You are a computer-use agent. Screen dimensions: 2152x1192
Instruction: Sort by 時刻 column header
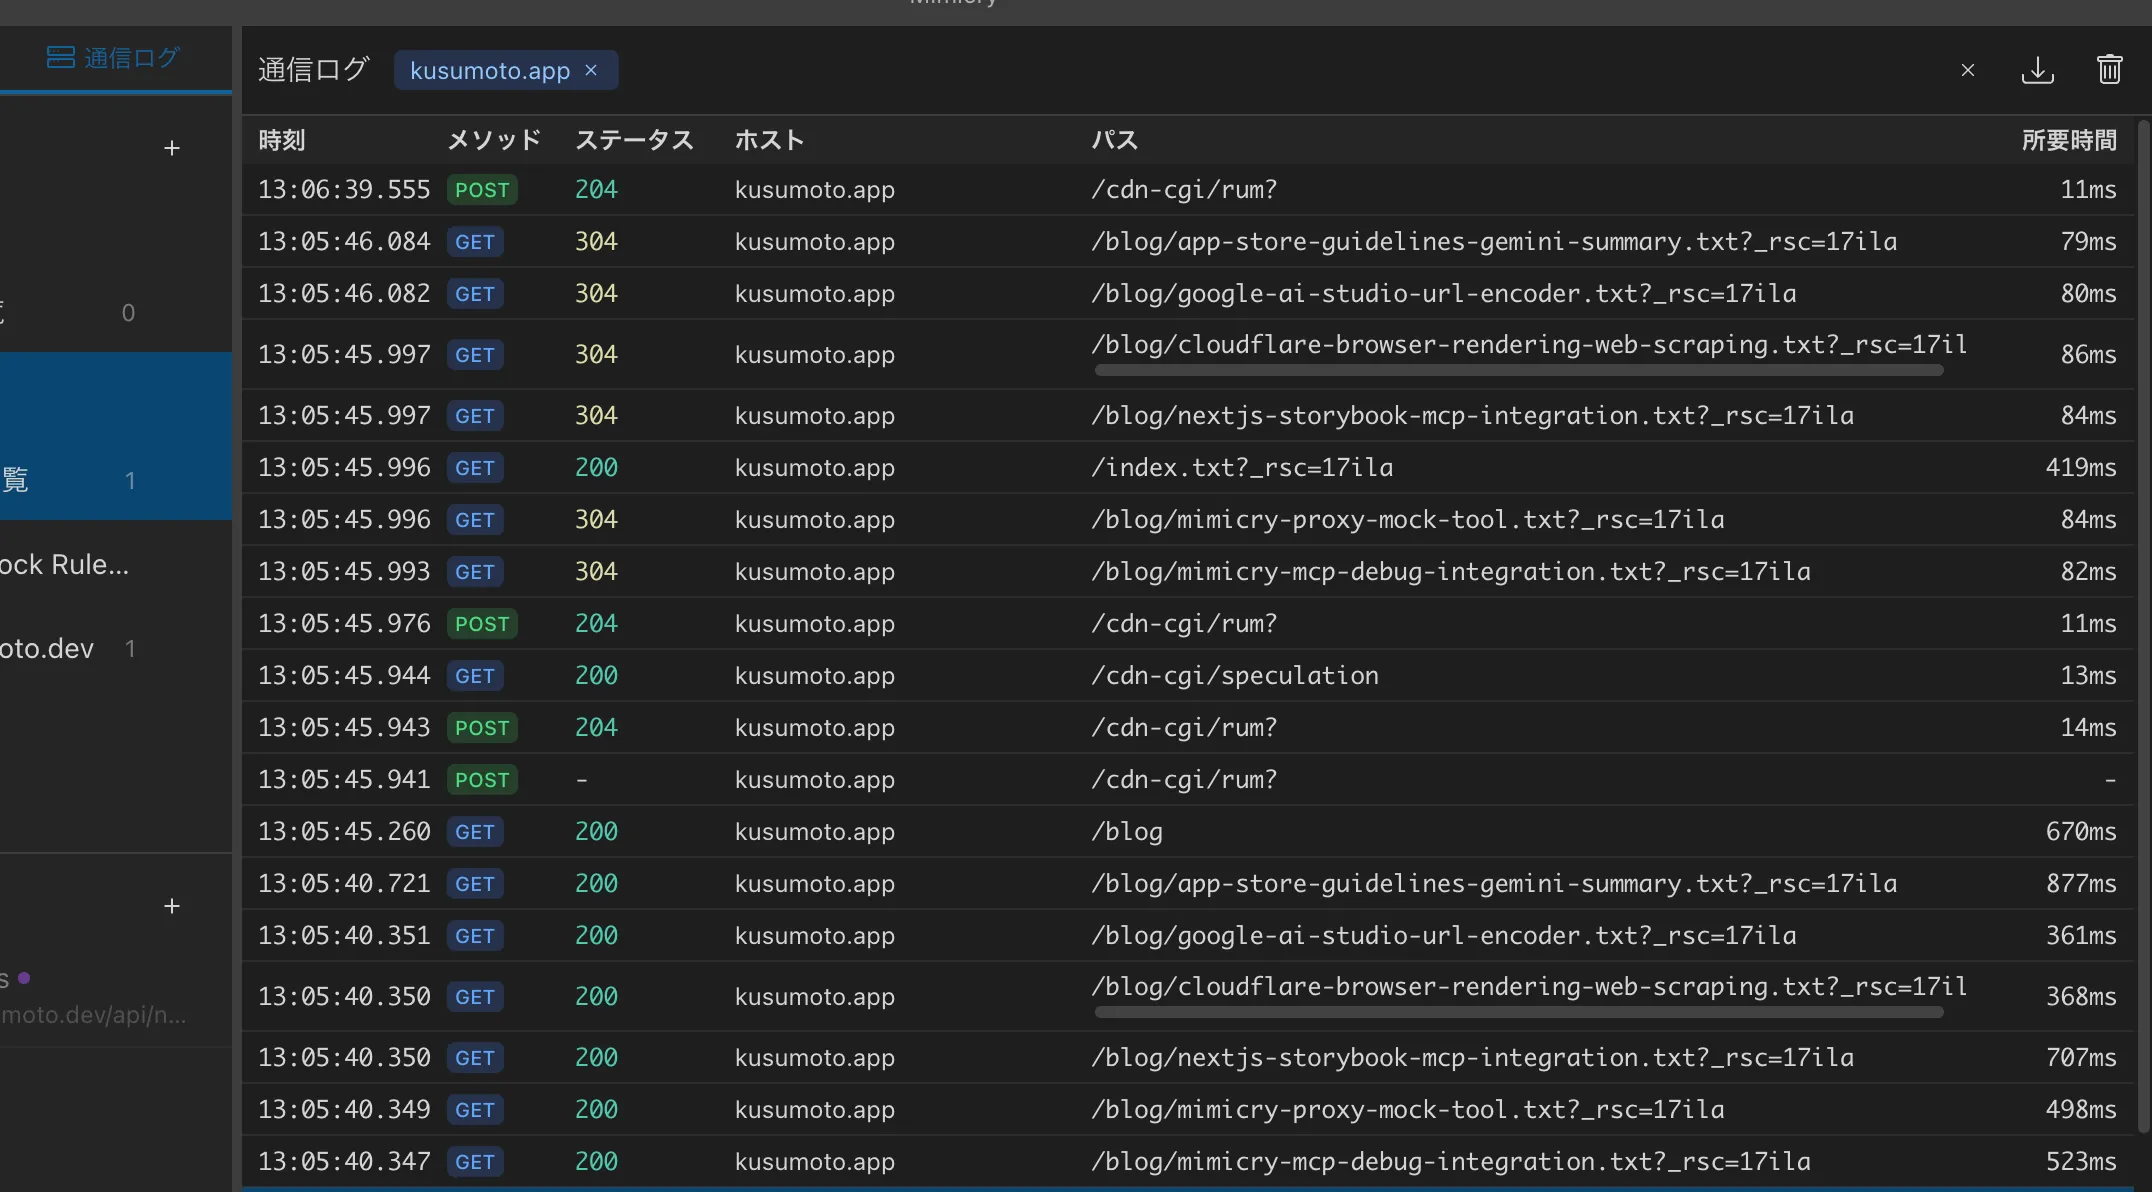point(282,140)
